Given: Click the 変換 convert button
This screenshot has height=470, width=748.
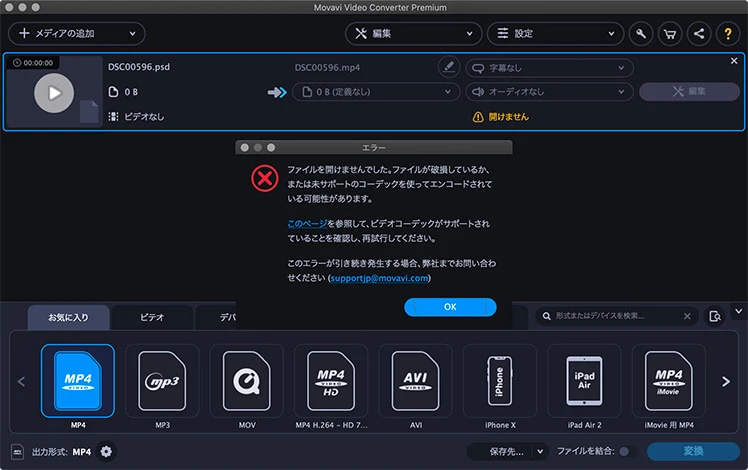Looking at the screenshot, I should pyautogui.click(x=693, y=451).
